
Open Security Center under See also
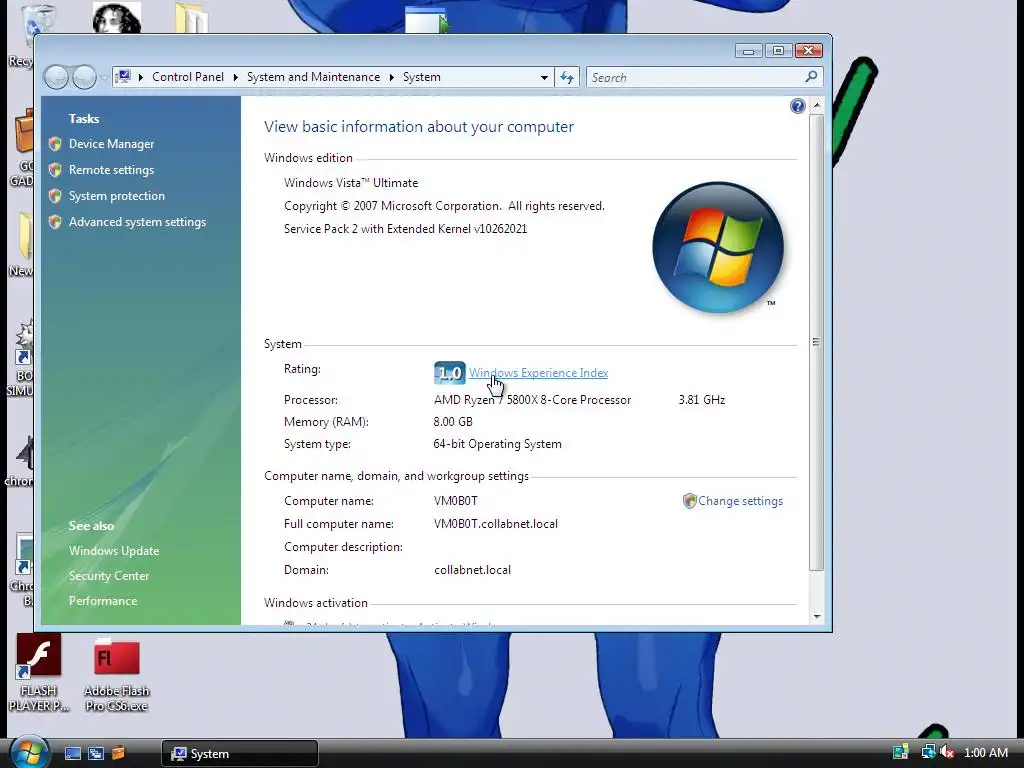pyautogui.click(x=108, y=576)
